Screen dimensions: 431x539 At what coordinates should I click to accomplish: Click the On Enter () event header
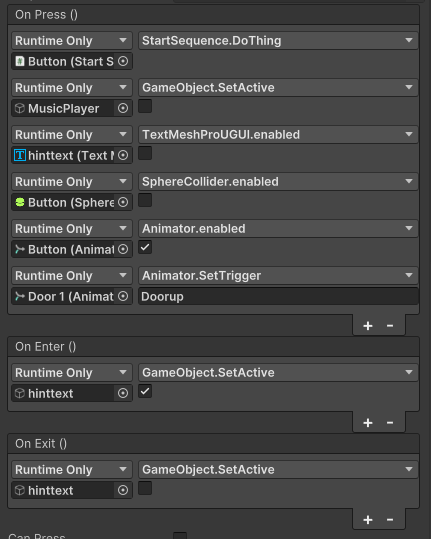213,346
